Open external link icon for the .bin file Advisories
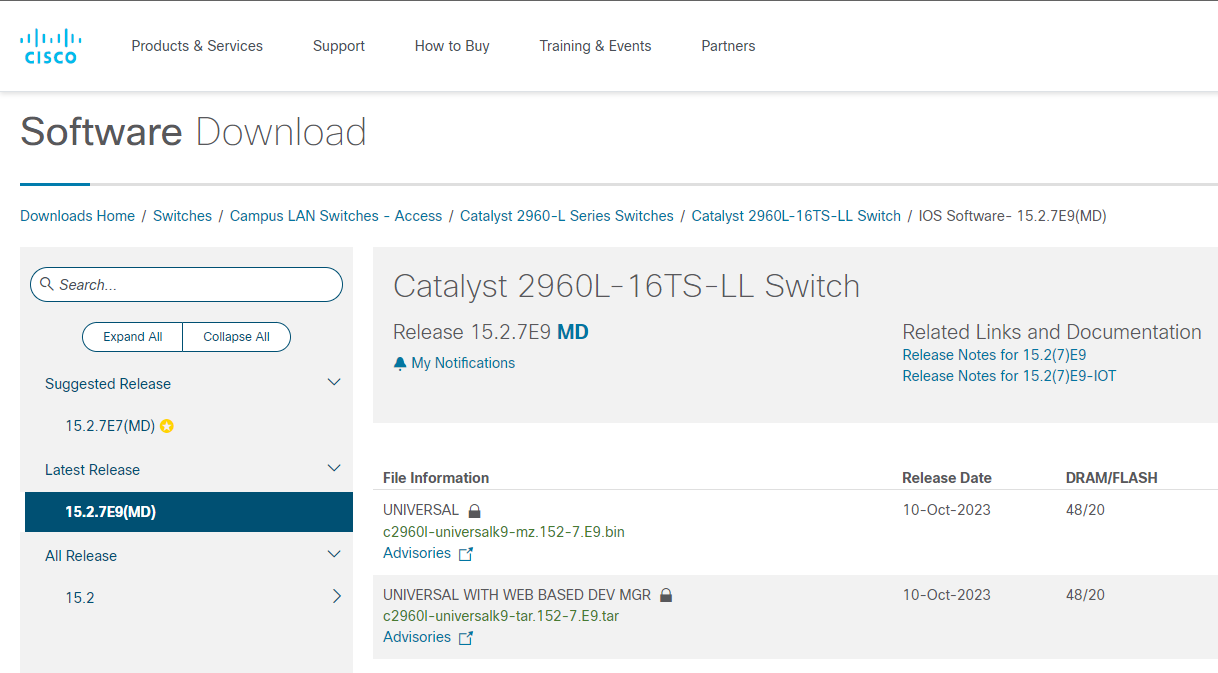This screenshot has width=1218, height=673. [466, 554]
